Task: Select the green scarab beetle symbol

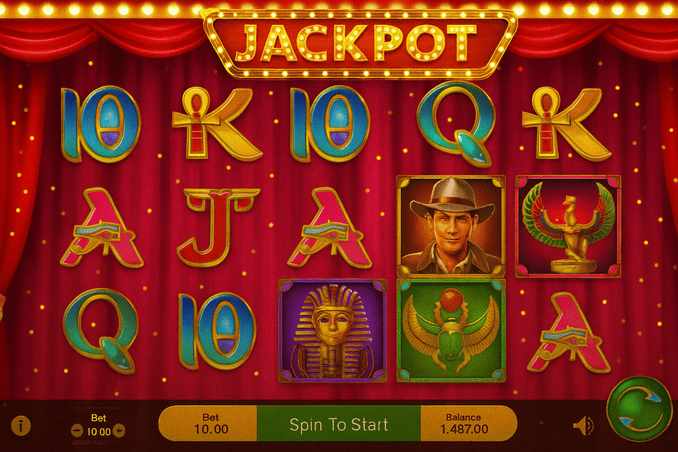Action: tap(451, 331)
